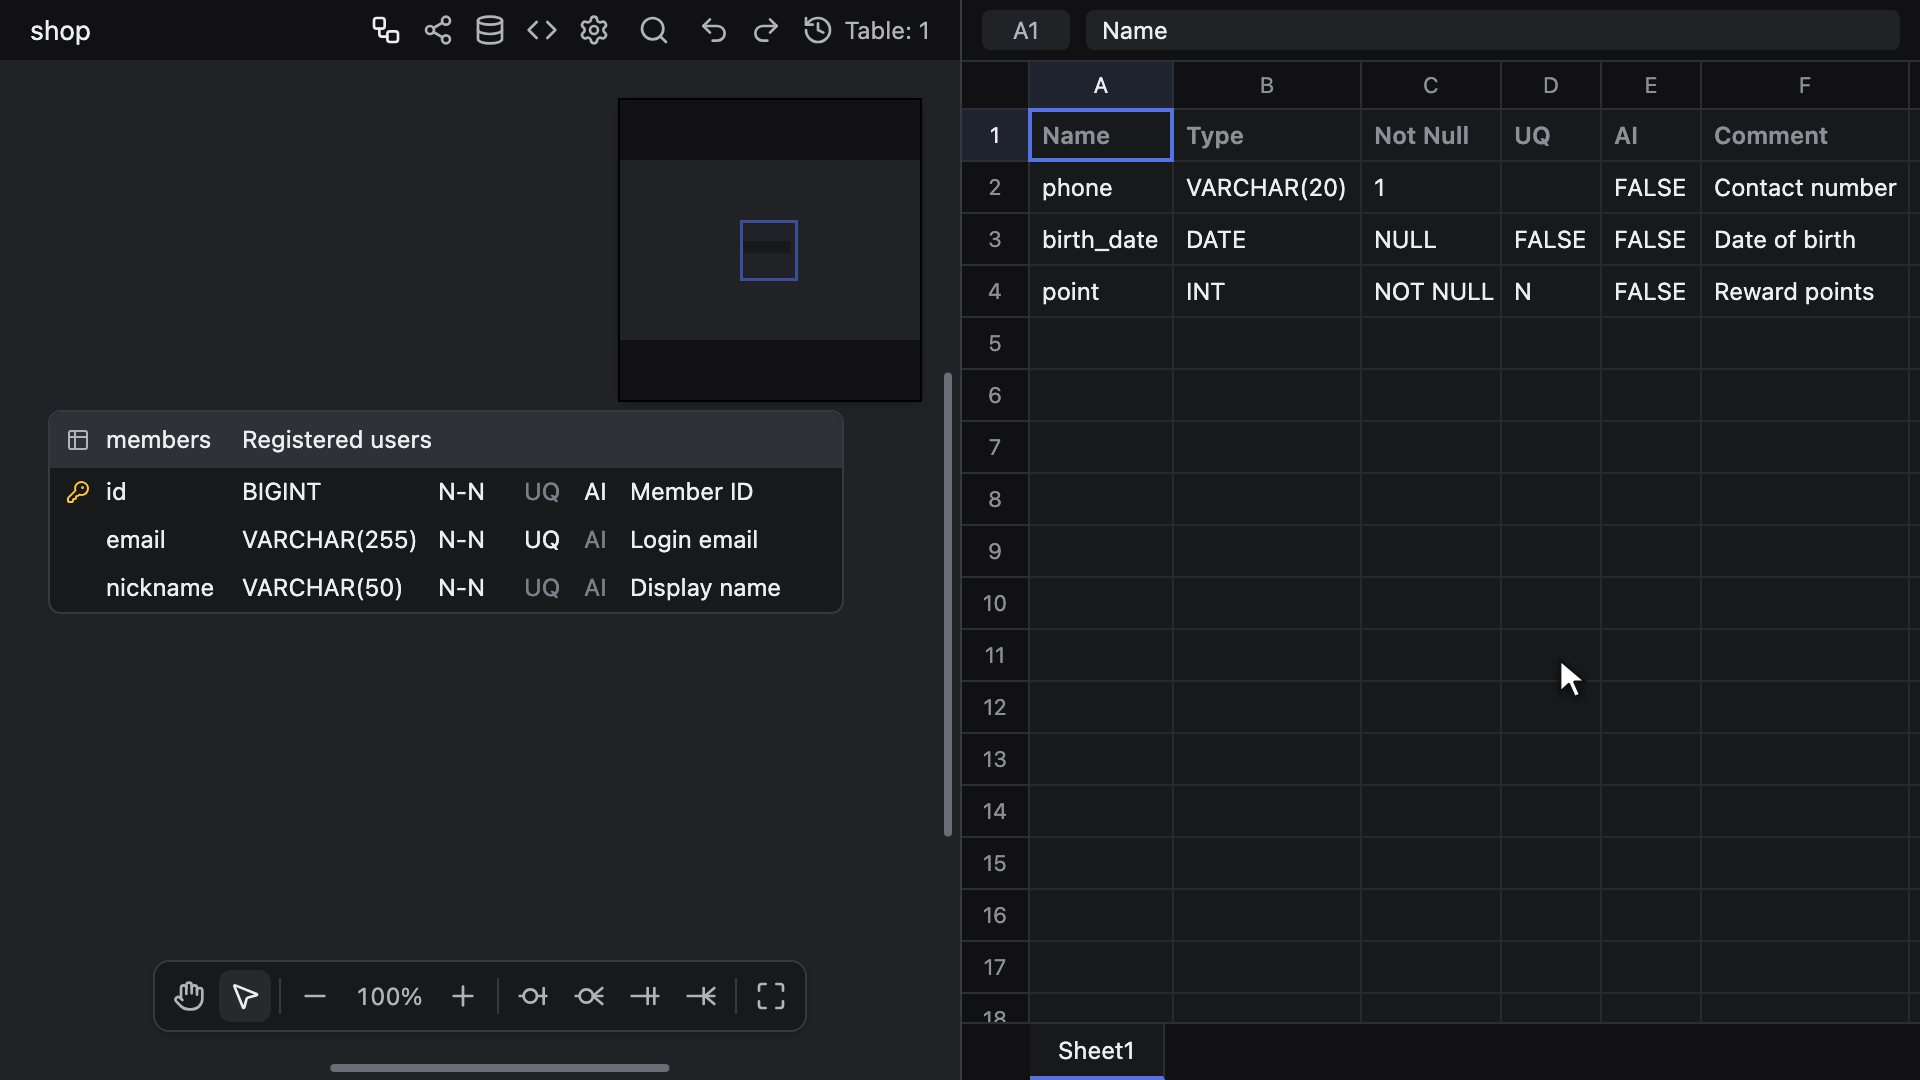
Task: Select the zero-or-many relationship tool
Action: pyautogui.click(x=589, y=996)
